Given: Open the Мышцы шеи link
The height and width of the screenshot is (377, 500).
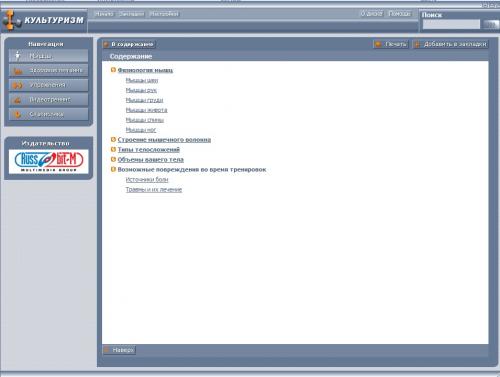Looking at the screenshot, I should click(x=142, y=80).
